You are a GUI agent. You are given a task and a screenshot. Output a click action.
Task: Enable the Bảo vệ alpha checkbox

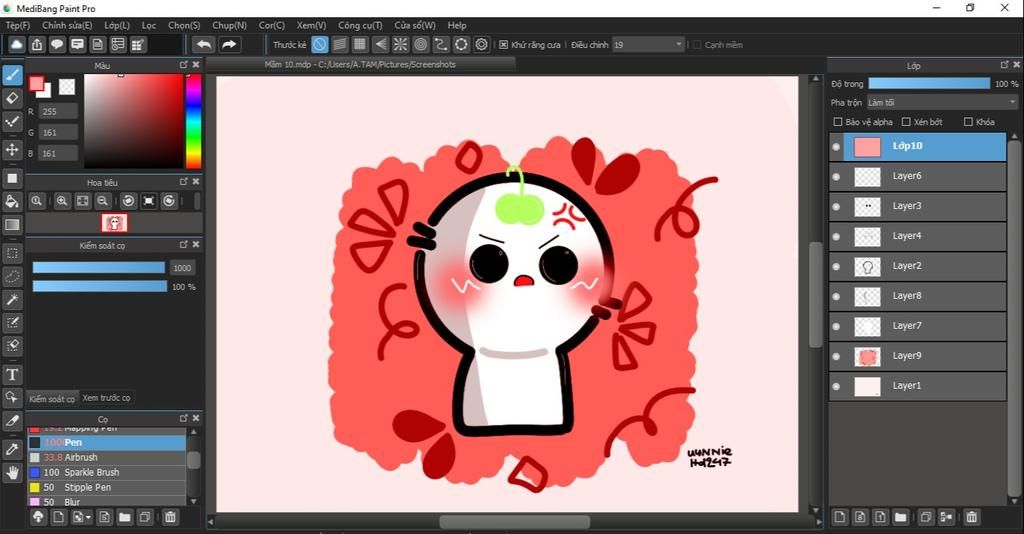tap(838, 122)
